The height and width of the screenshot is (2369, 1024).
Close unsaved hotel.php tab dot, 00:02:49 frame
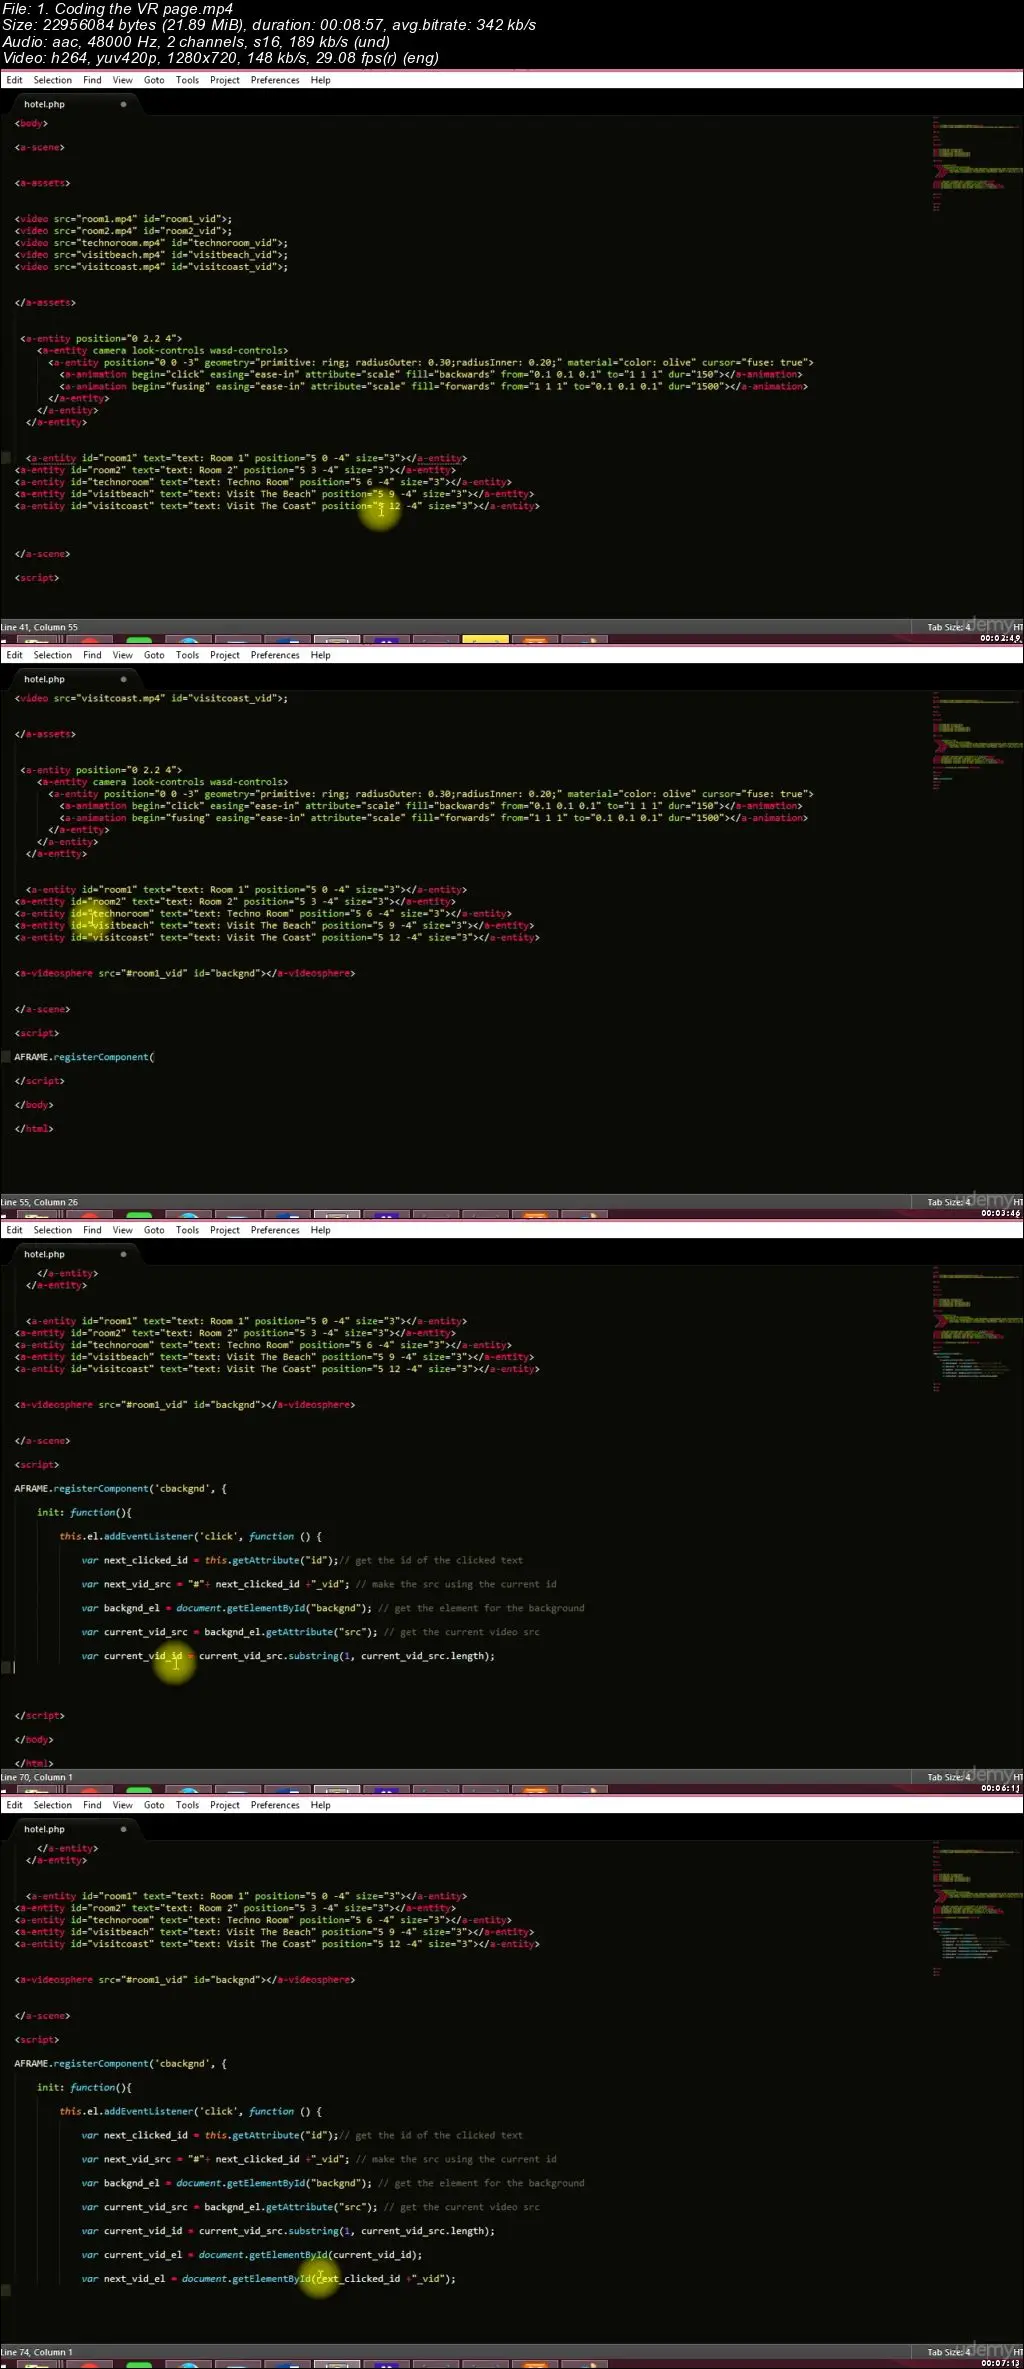click(123, 104)
